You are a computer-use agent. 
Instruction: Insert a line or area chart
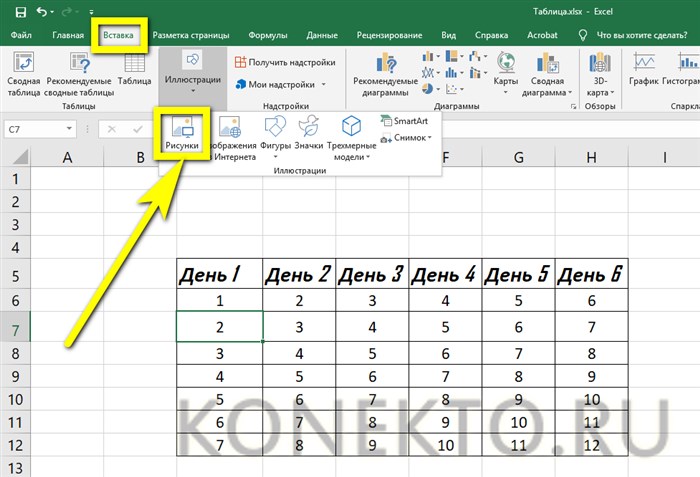click(431, 72)
